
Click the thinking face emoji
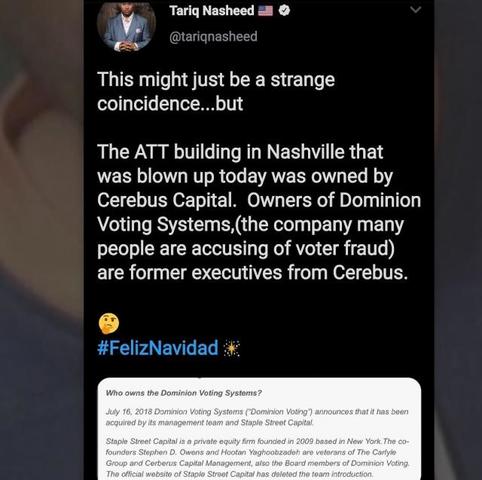(x=109, y=323)
